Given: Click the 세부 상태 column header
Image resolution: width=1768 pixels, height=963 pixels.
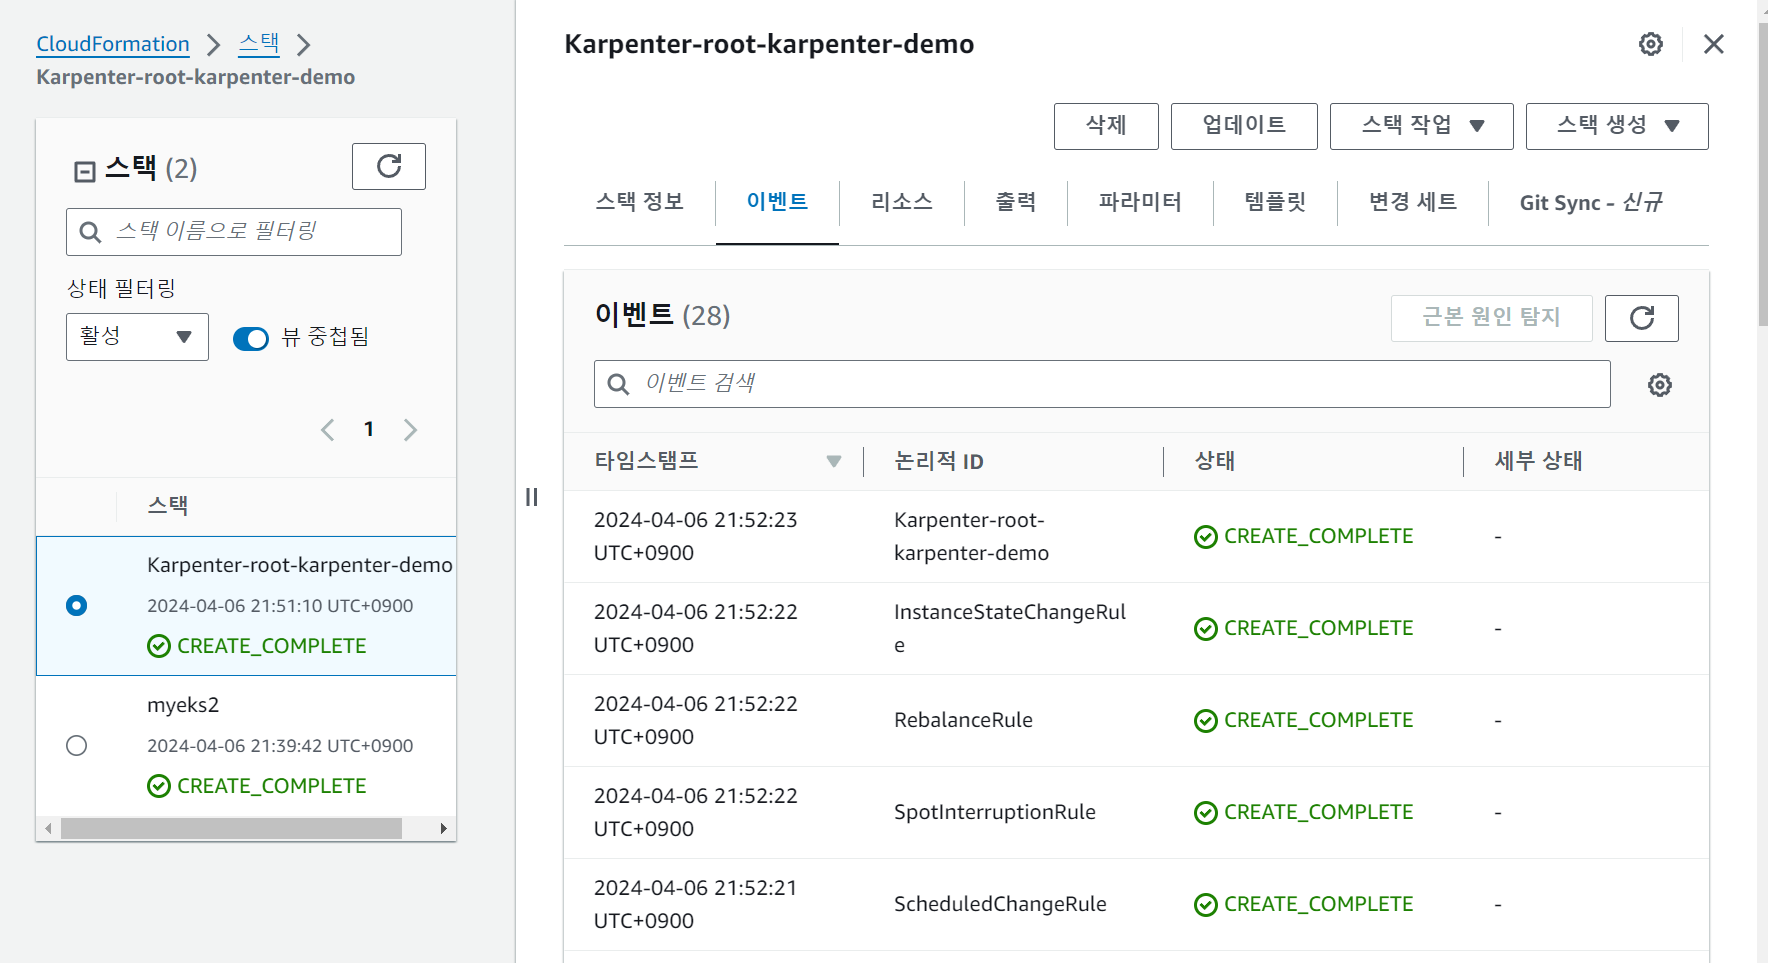Looking at the screenshot, I should pos(1538,461).
